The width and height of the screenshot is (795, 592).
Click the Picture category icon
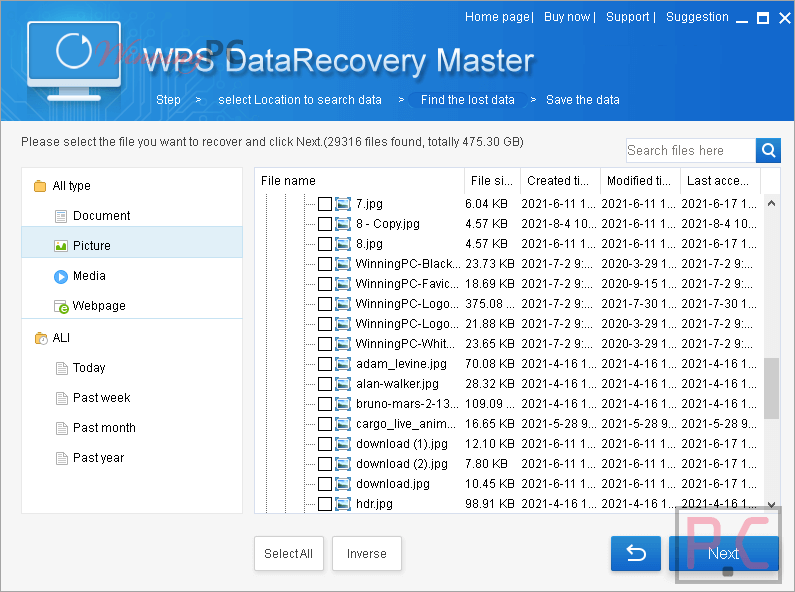61,246
